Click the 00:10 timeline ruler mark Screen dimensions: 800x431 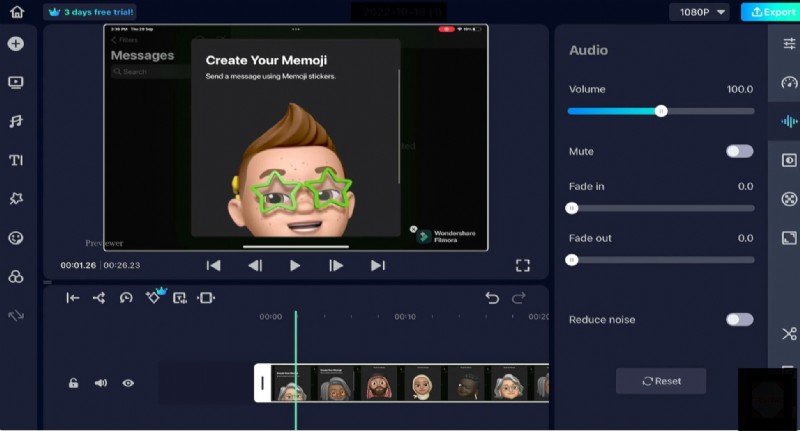[405, 317]
